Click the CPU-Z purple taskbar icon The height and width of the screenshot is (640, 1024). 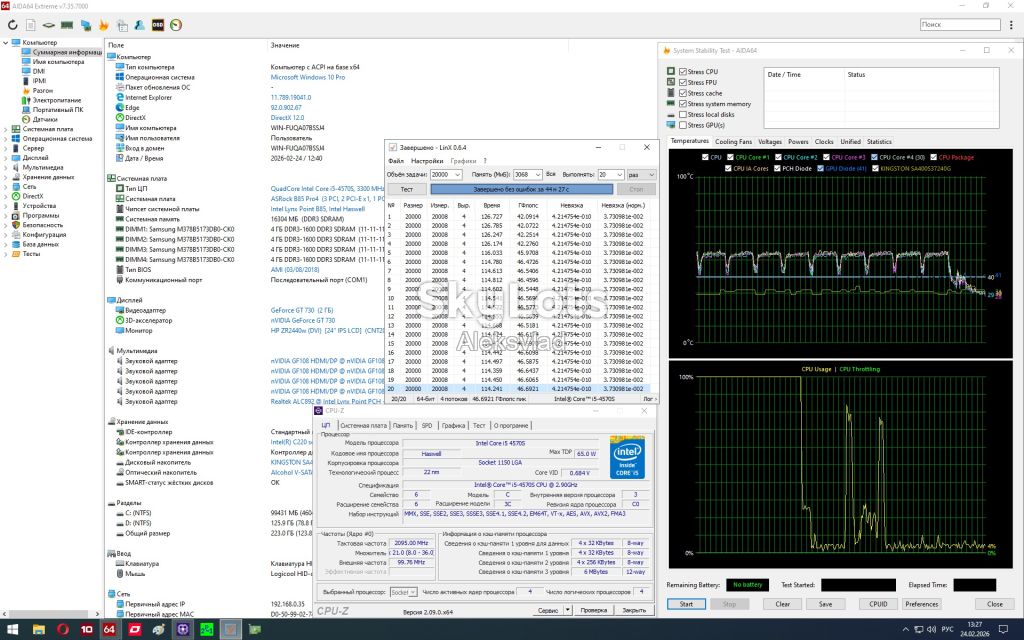click(x=182, y=630)
